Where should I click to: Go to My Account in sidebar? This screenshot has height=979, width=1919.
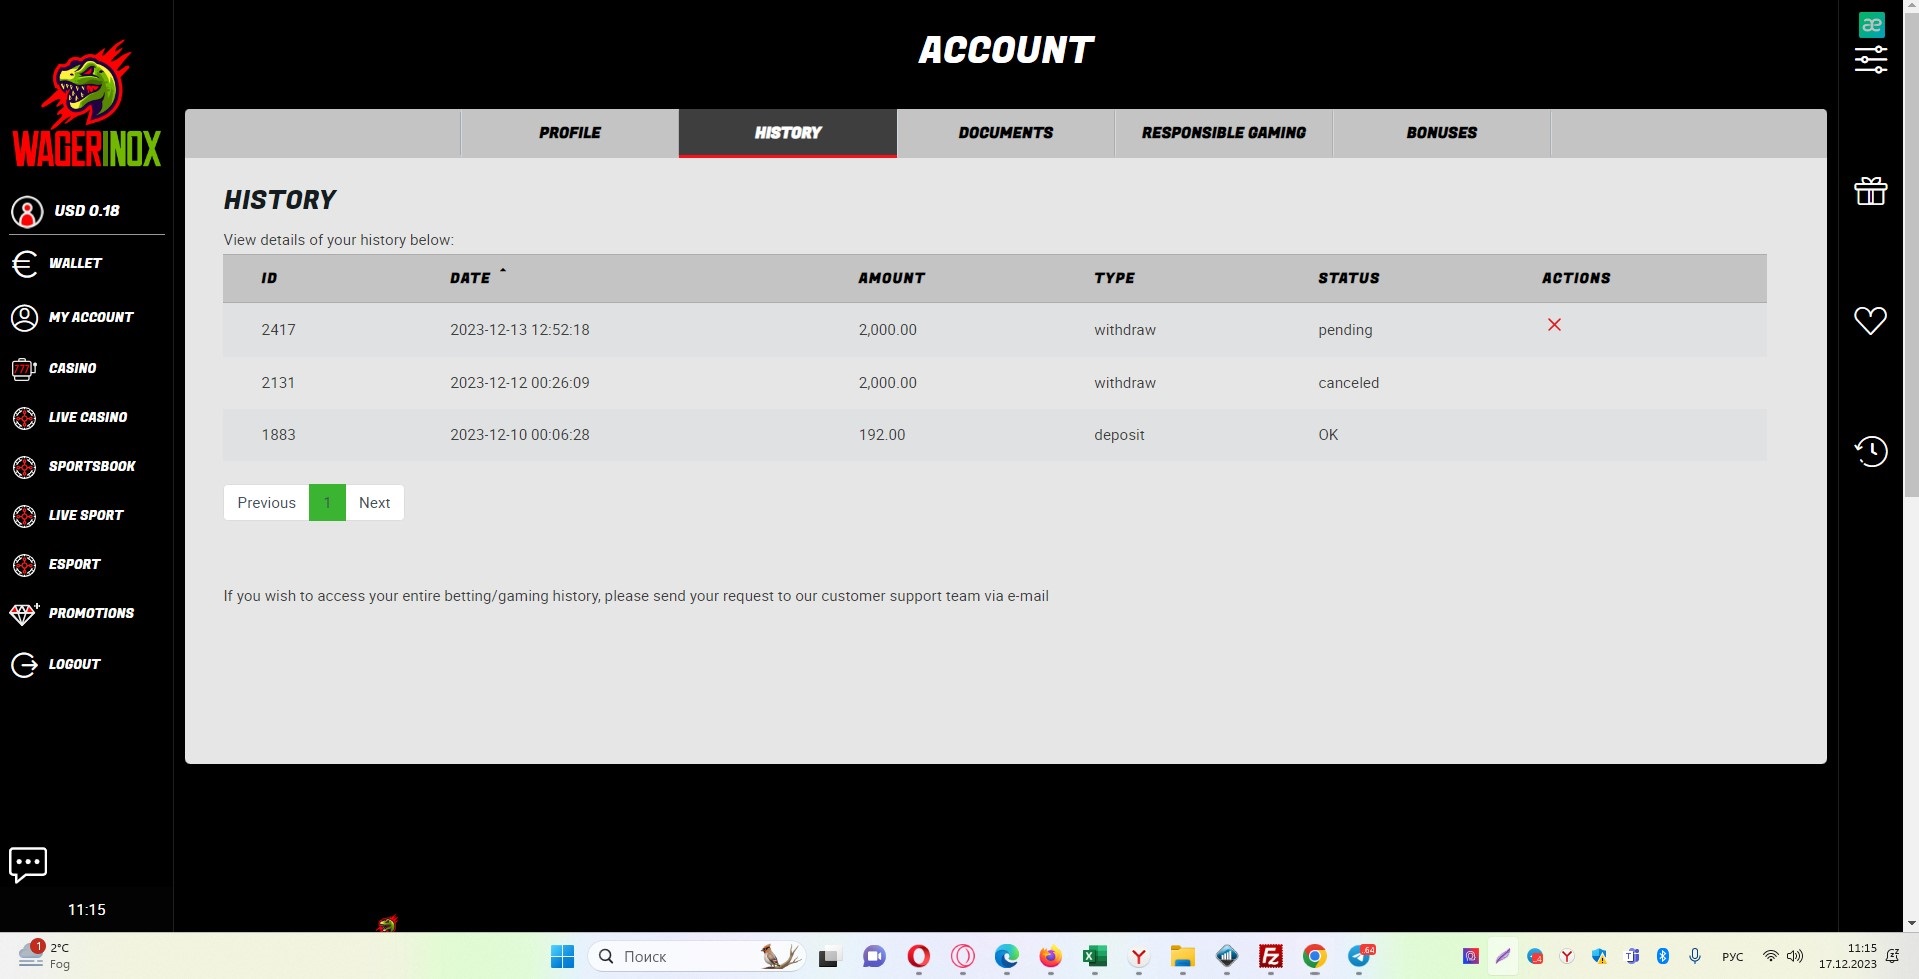tap(72, 317)
